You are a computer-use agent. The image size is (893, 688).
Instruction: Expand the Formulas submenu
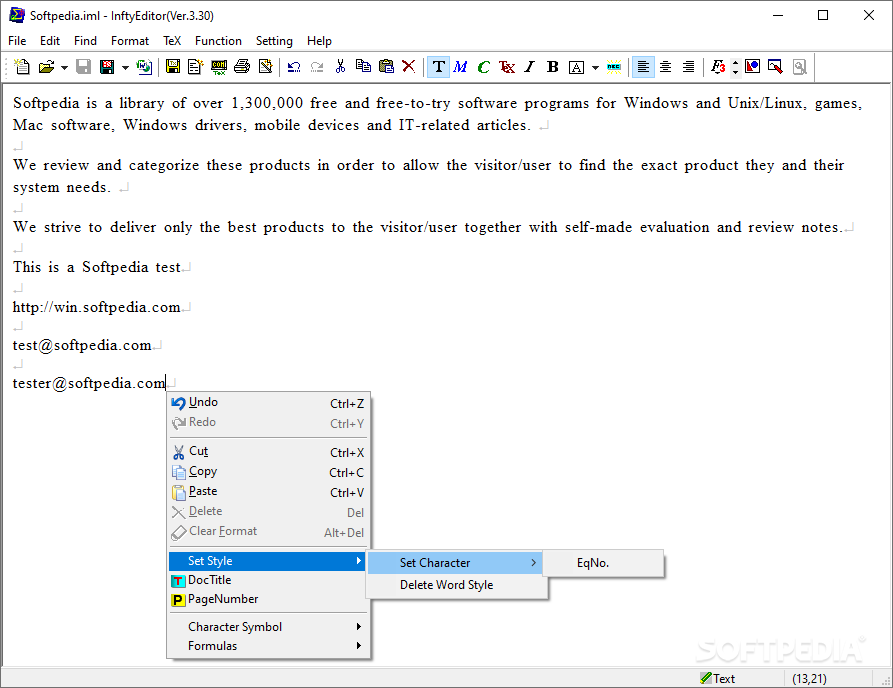point(268,646)
